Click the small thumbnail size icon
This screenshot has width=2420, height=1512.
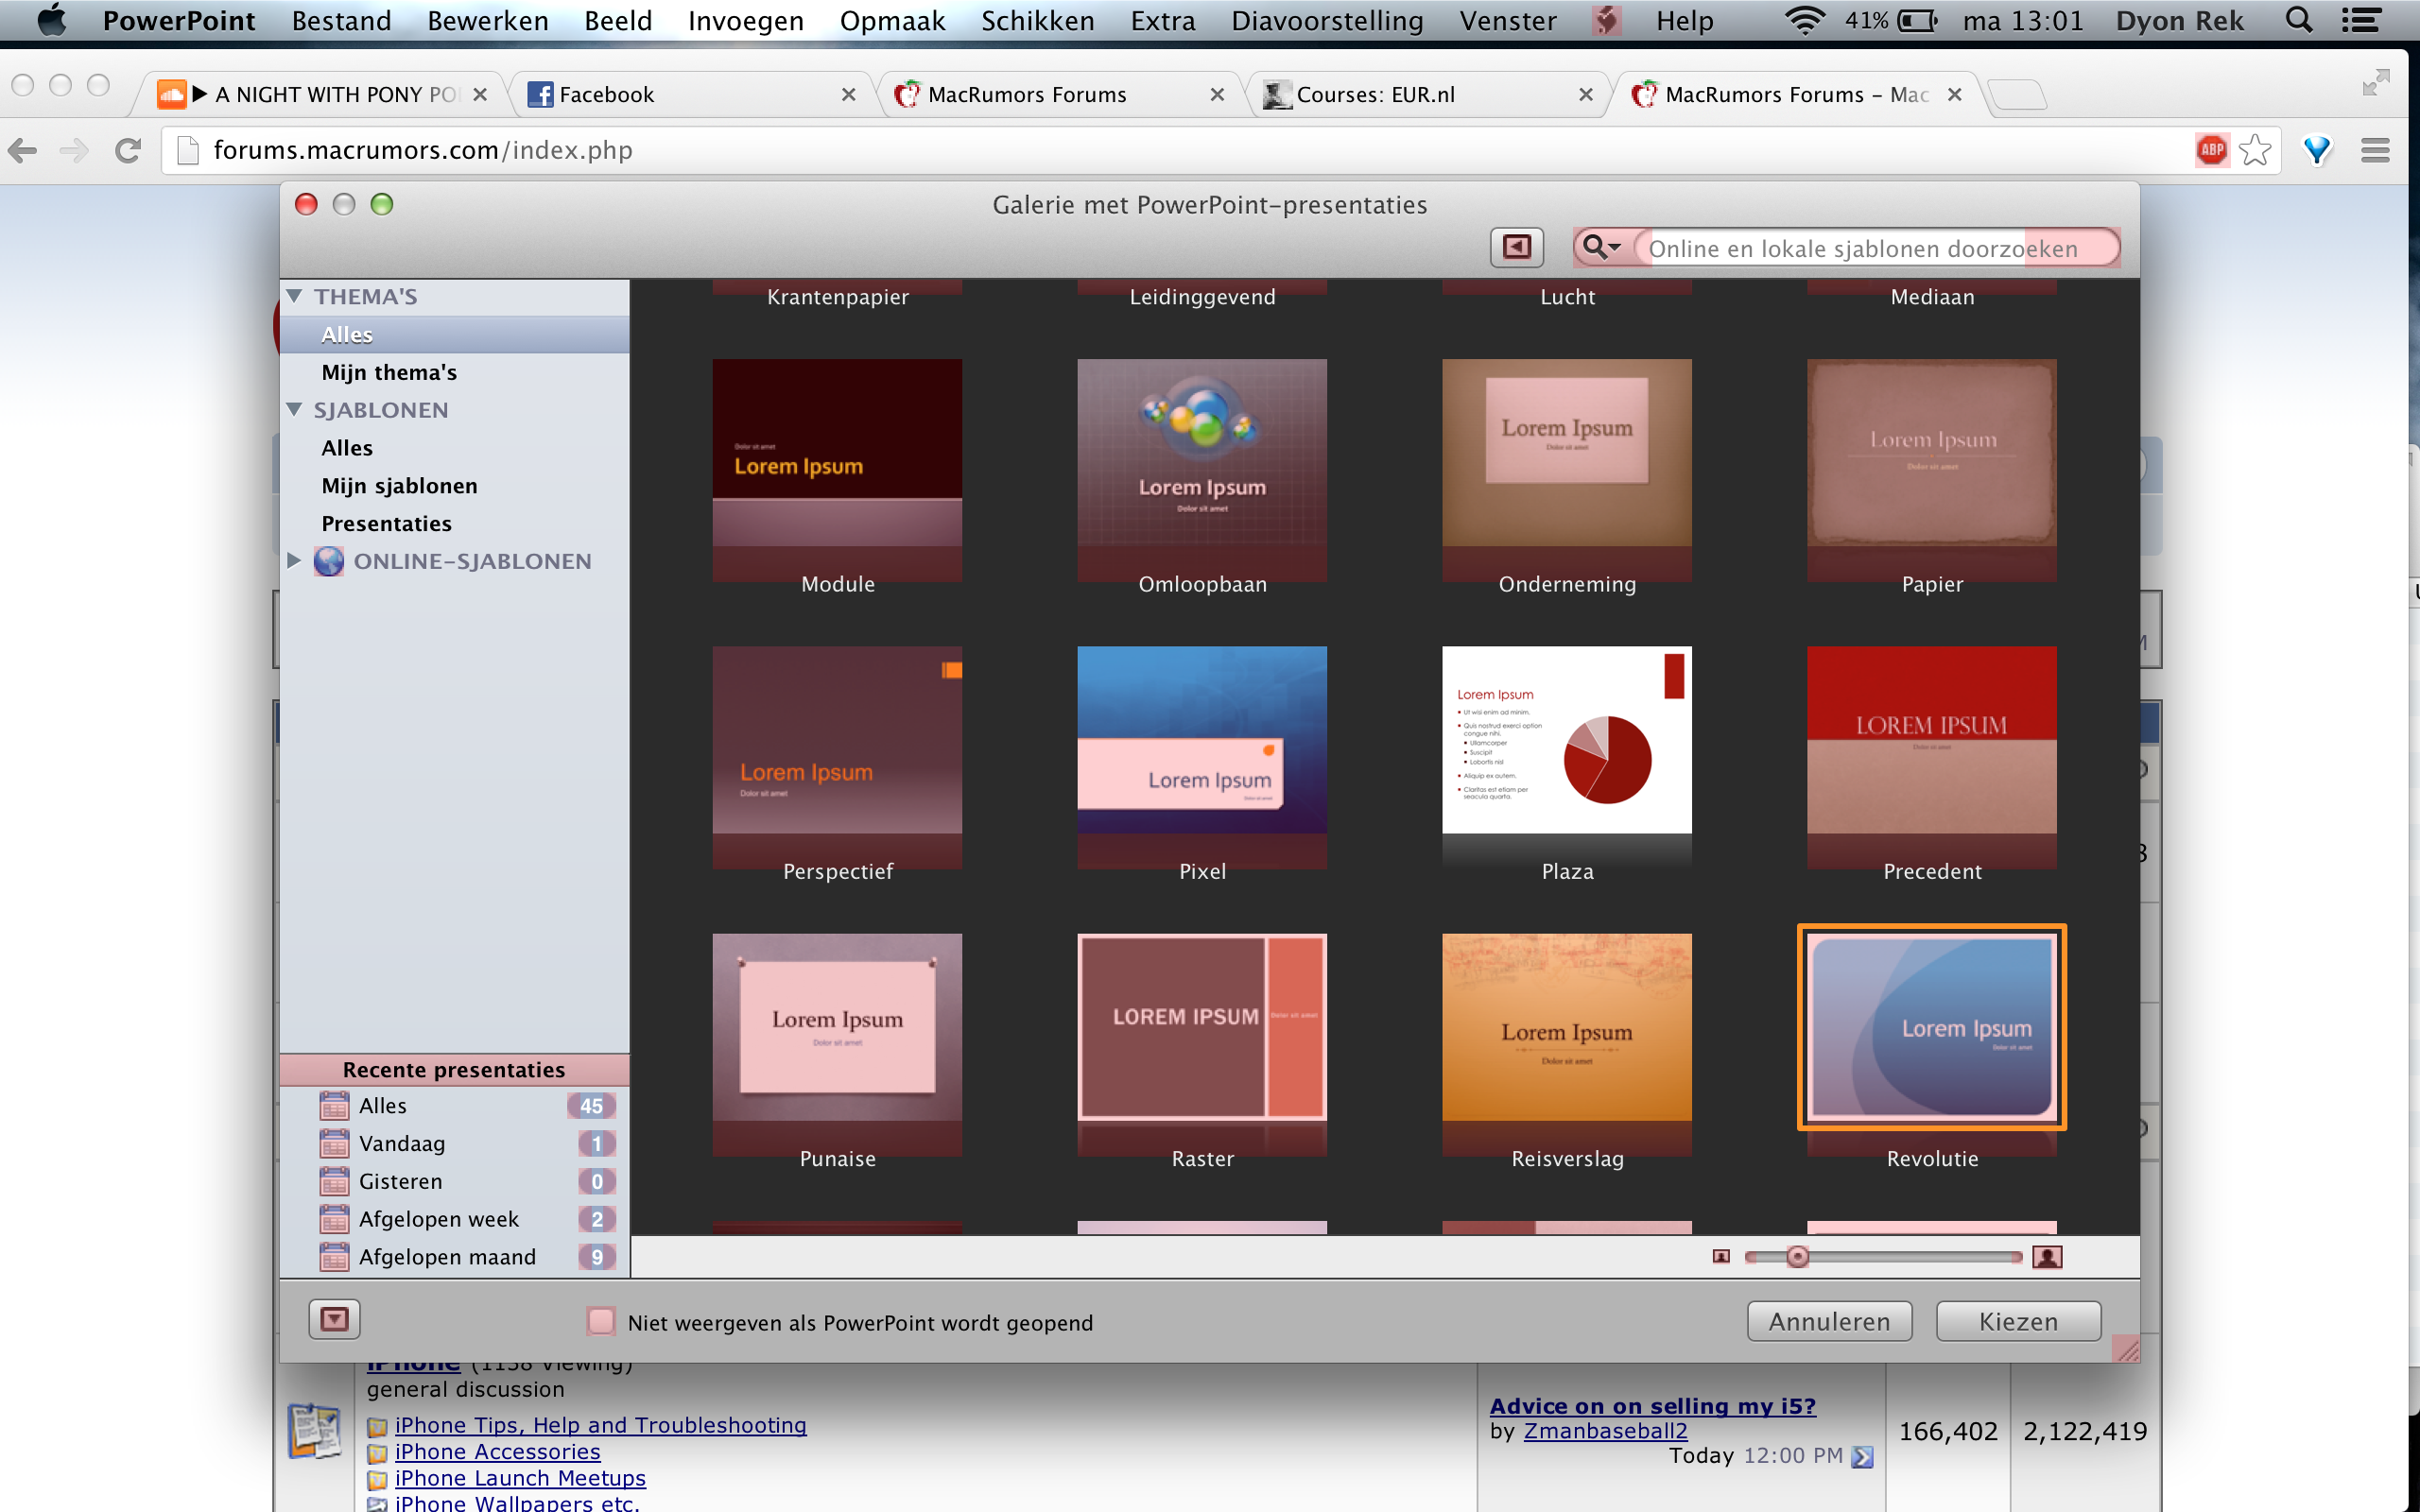pyautogui.click(x=1721, y=1256)
